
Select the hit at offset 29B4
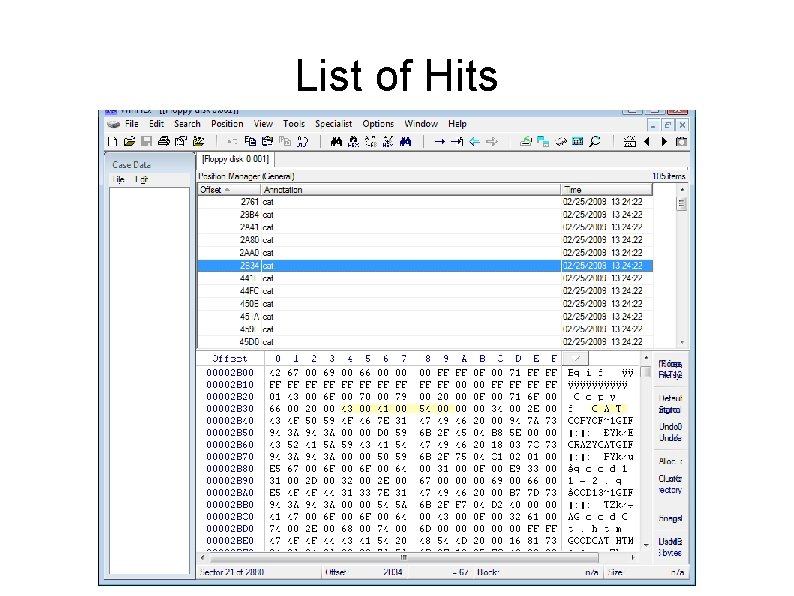(425, 214)
